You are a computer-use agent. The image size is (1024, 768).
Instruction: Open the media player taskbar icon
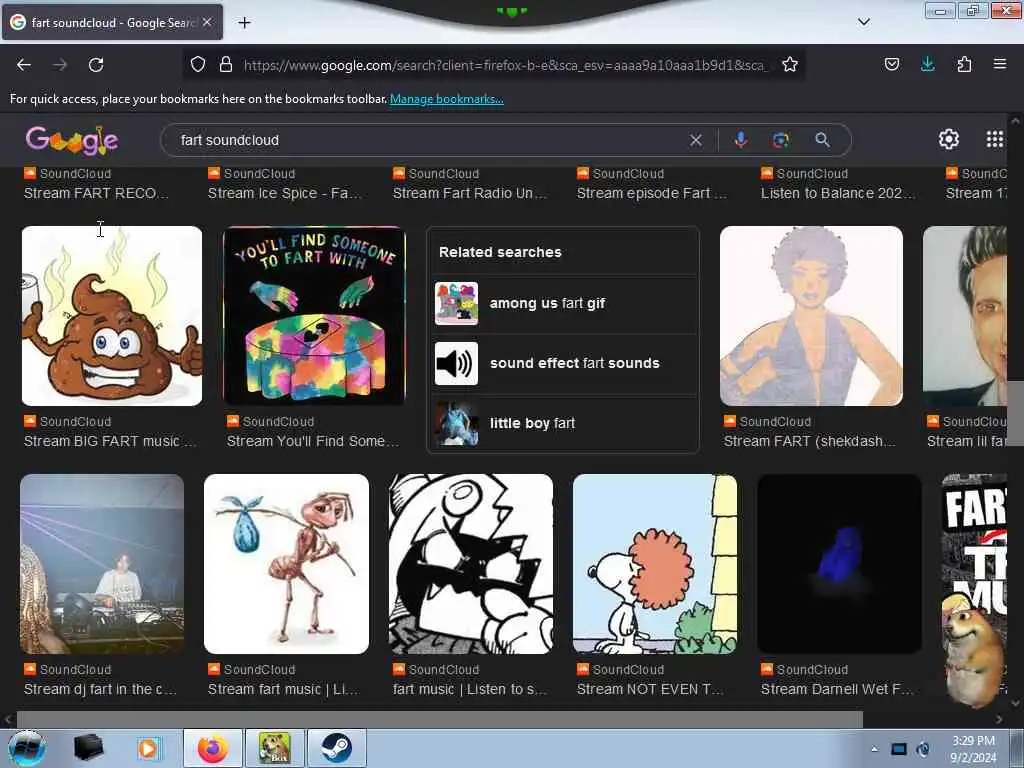point(148,748)
